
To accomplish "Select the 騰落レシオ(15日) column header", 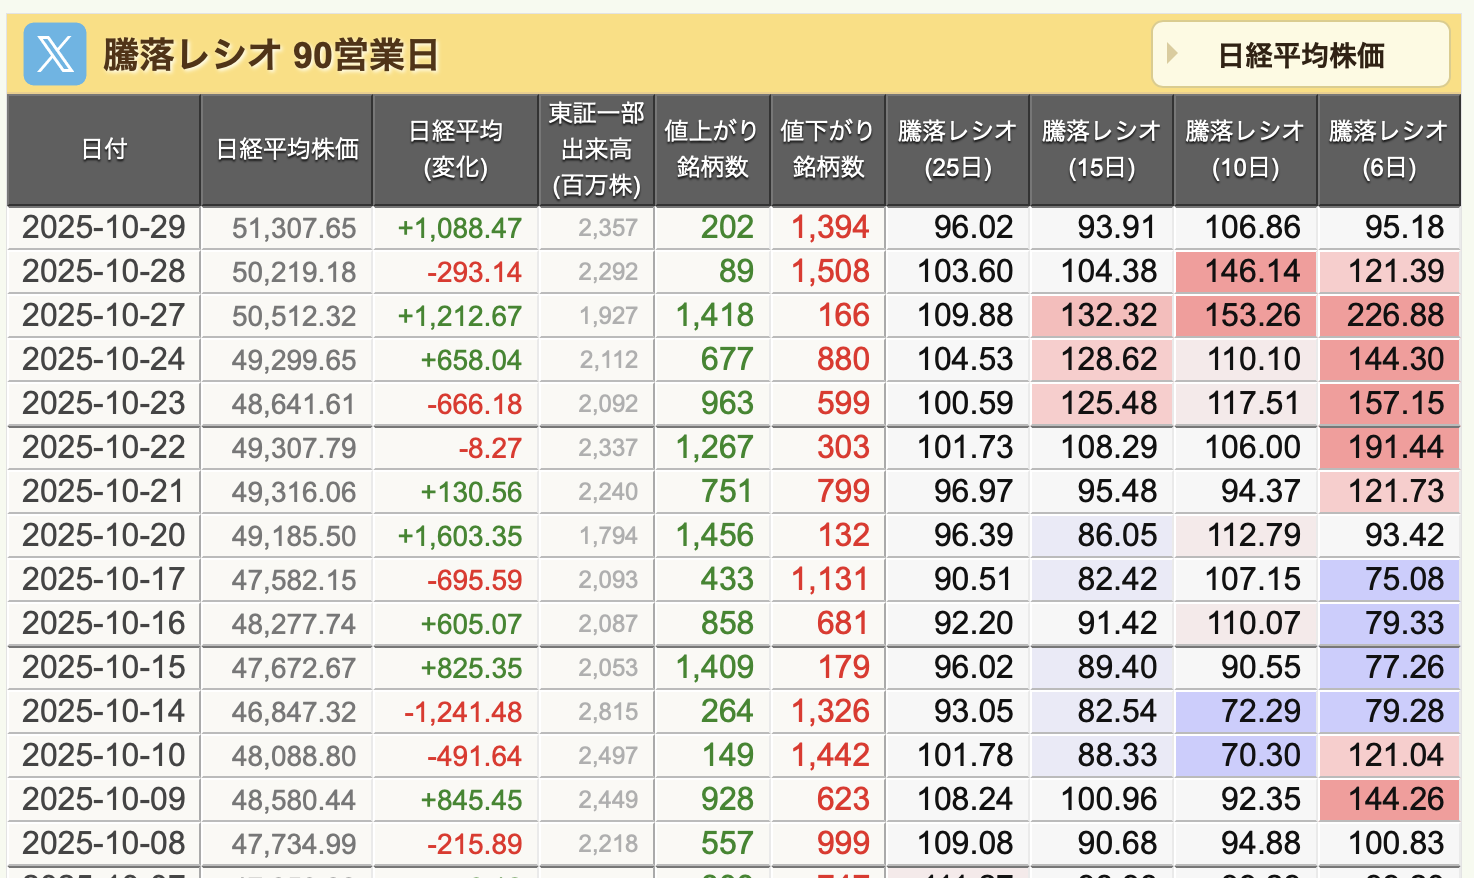I will (x=1101, y=150).
